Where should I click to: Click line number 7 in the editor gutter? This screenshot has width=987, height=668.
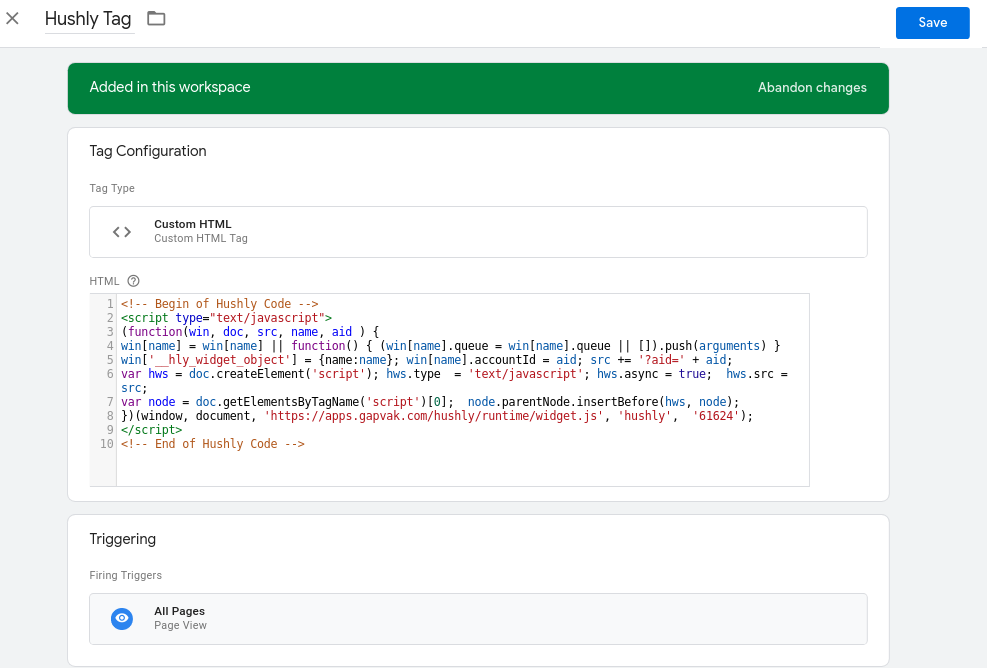pos(110,402)
